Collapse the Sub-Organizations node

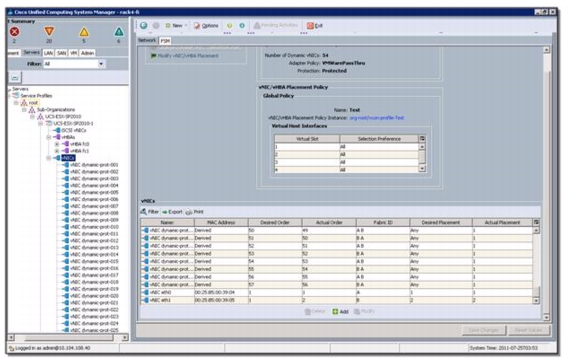[24, 110]
